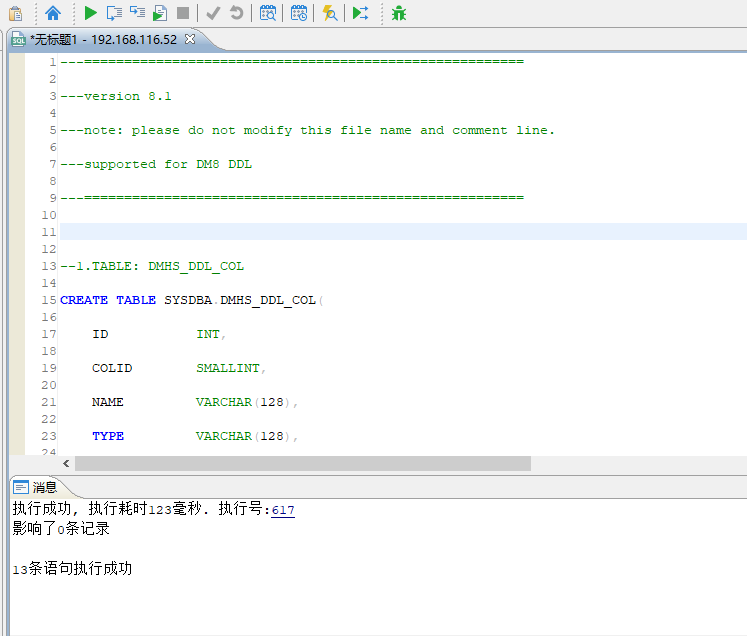Select the 无标题1 - 192.168.116.52 editor tab
The image size is (747, 636).
[x=103, y=40]
